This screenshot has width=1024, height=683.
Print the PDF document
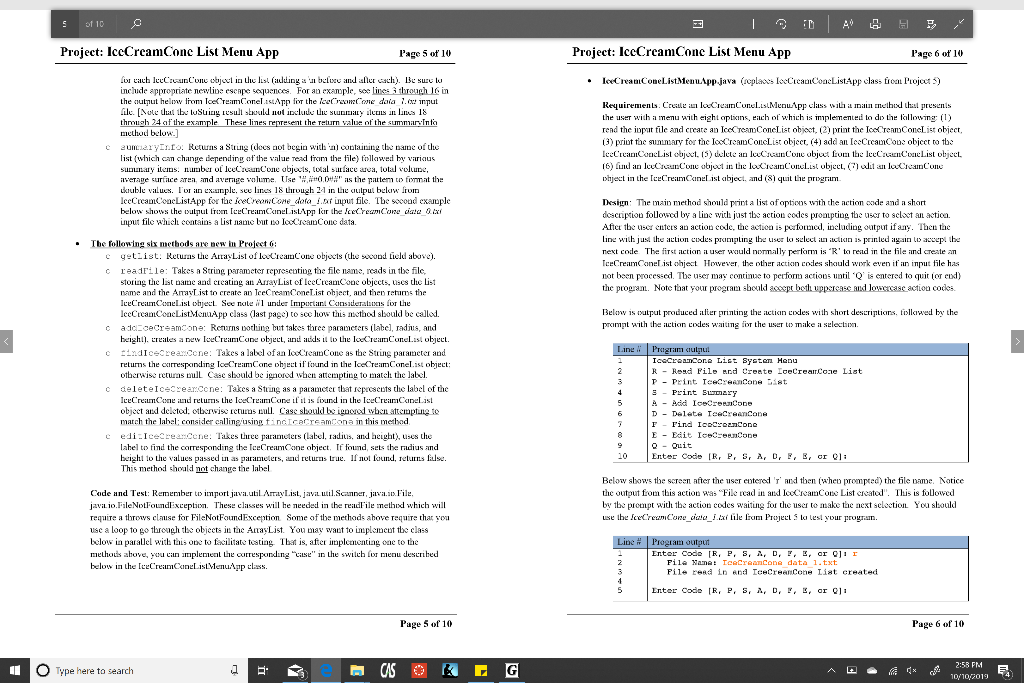click(875, 24)
